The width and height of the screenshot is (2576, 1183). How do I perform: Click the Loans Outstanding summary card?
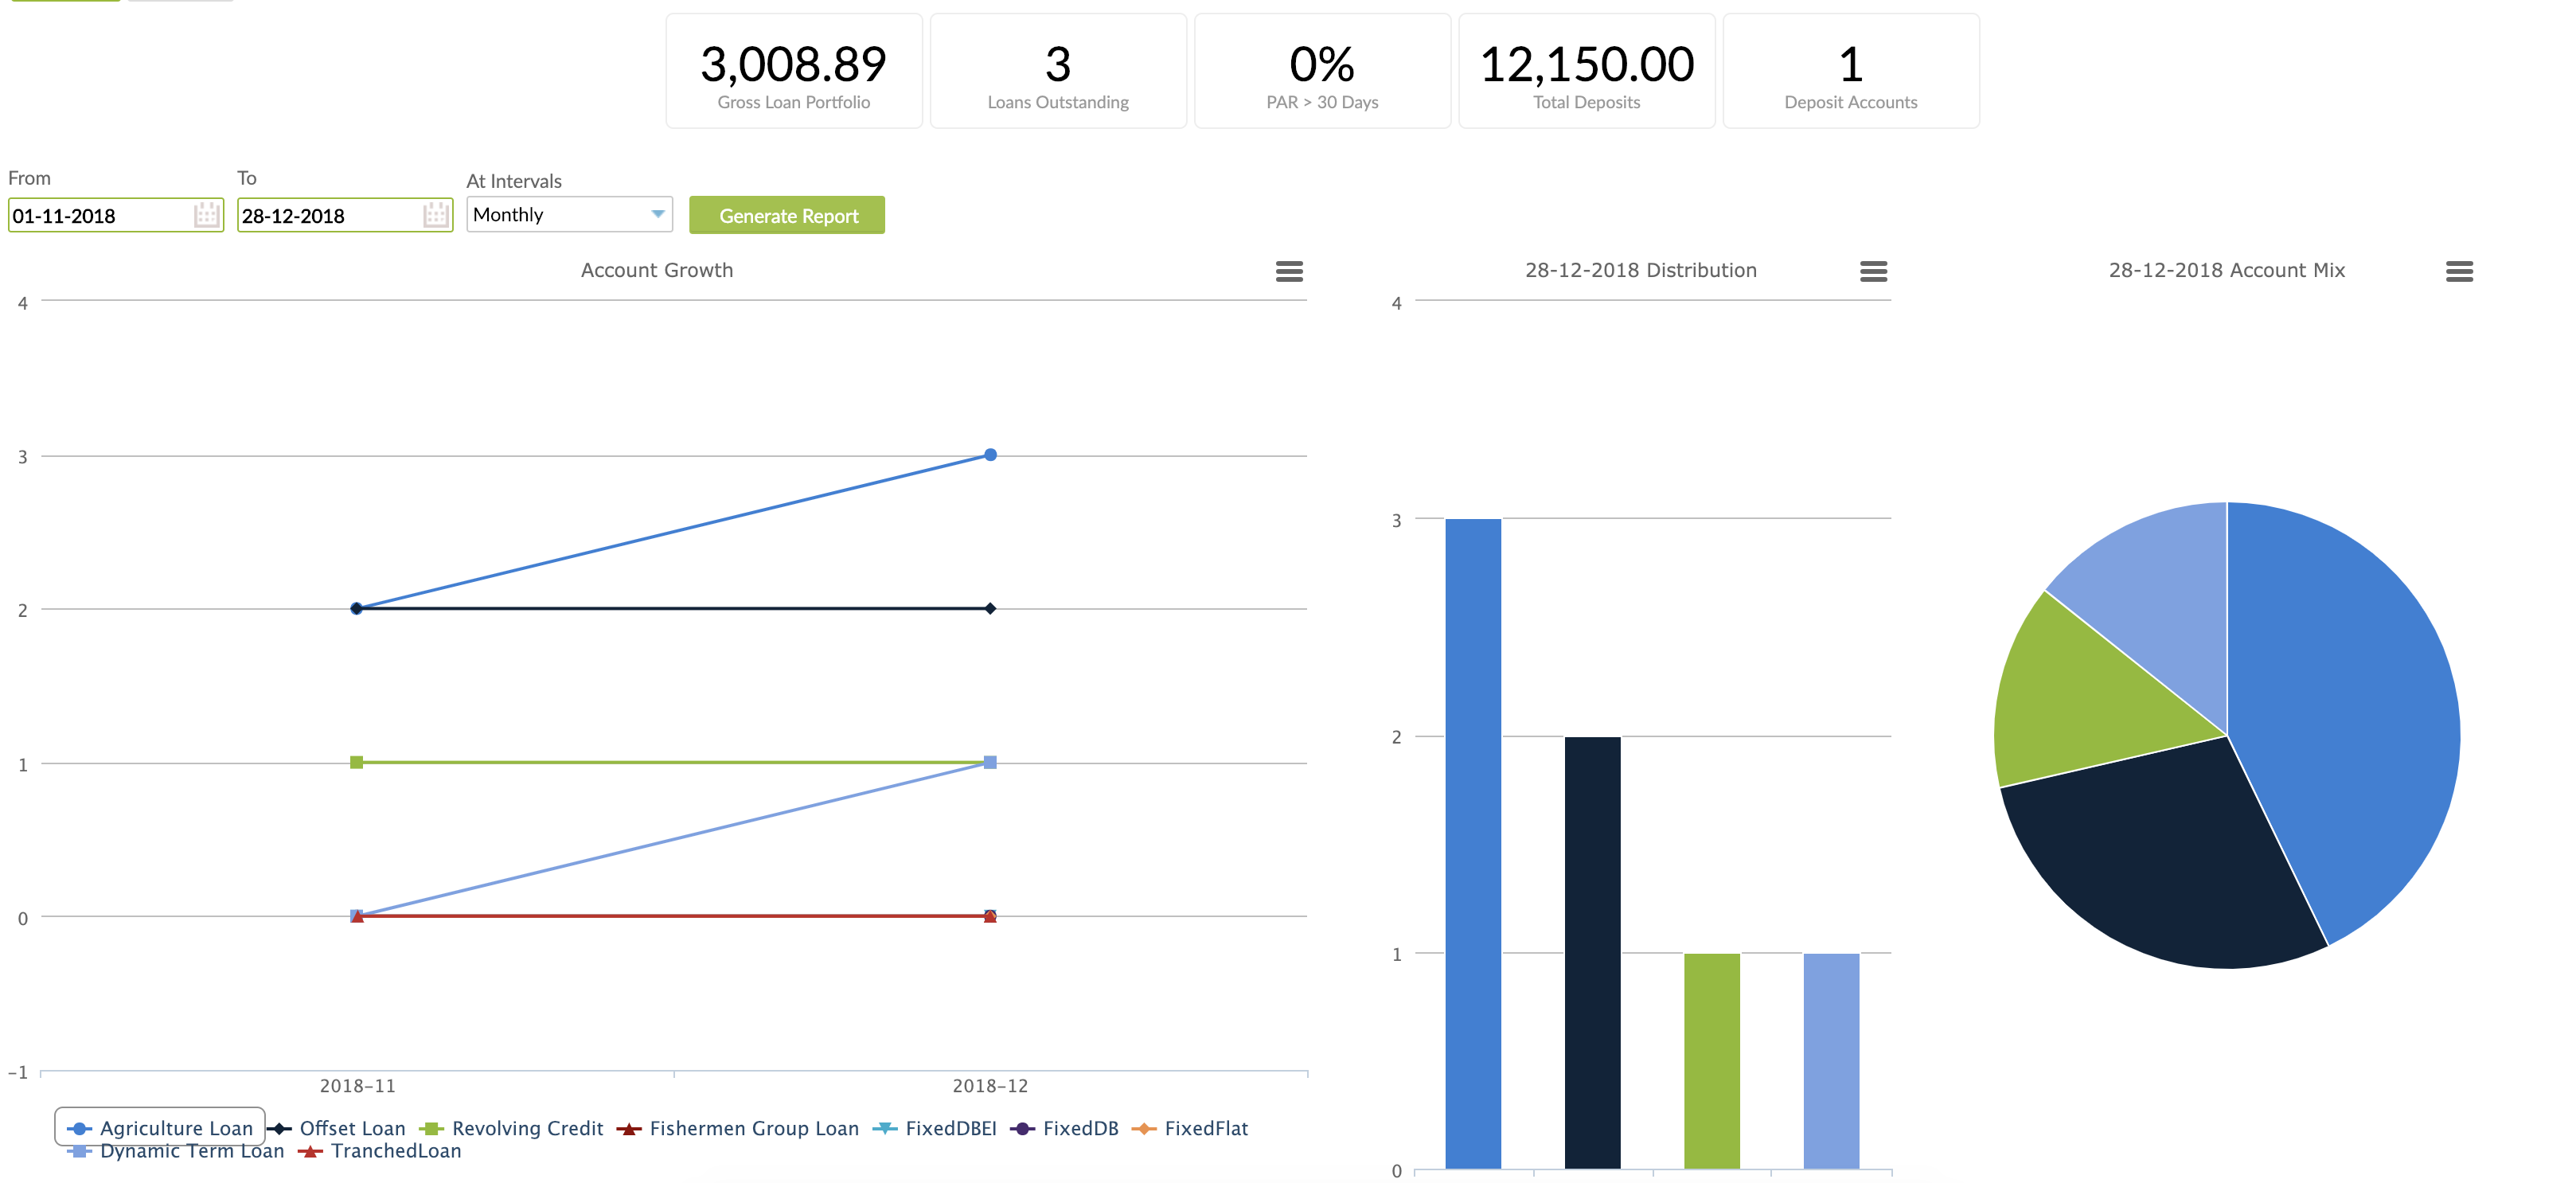(1057, 70)
